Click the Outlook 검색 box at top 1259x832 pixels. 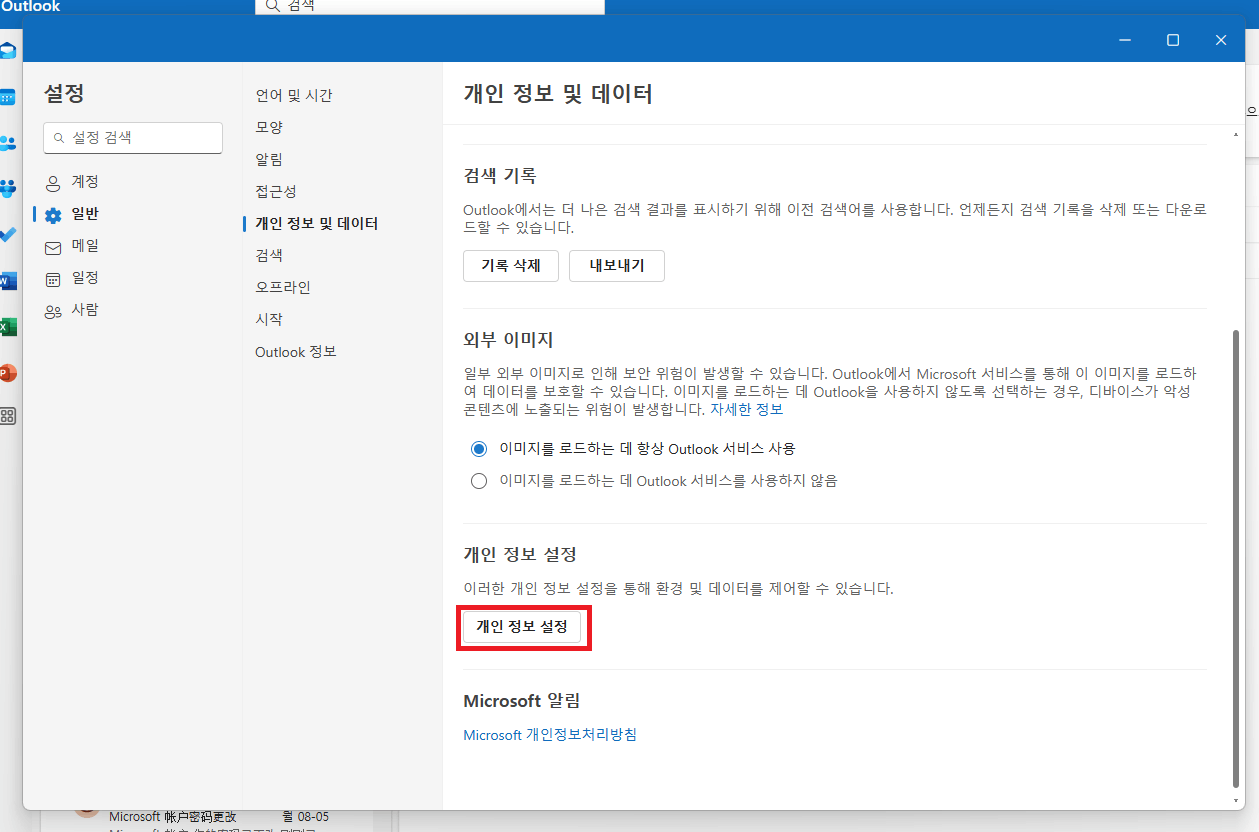[430, 6]
